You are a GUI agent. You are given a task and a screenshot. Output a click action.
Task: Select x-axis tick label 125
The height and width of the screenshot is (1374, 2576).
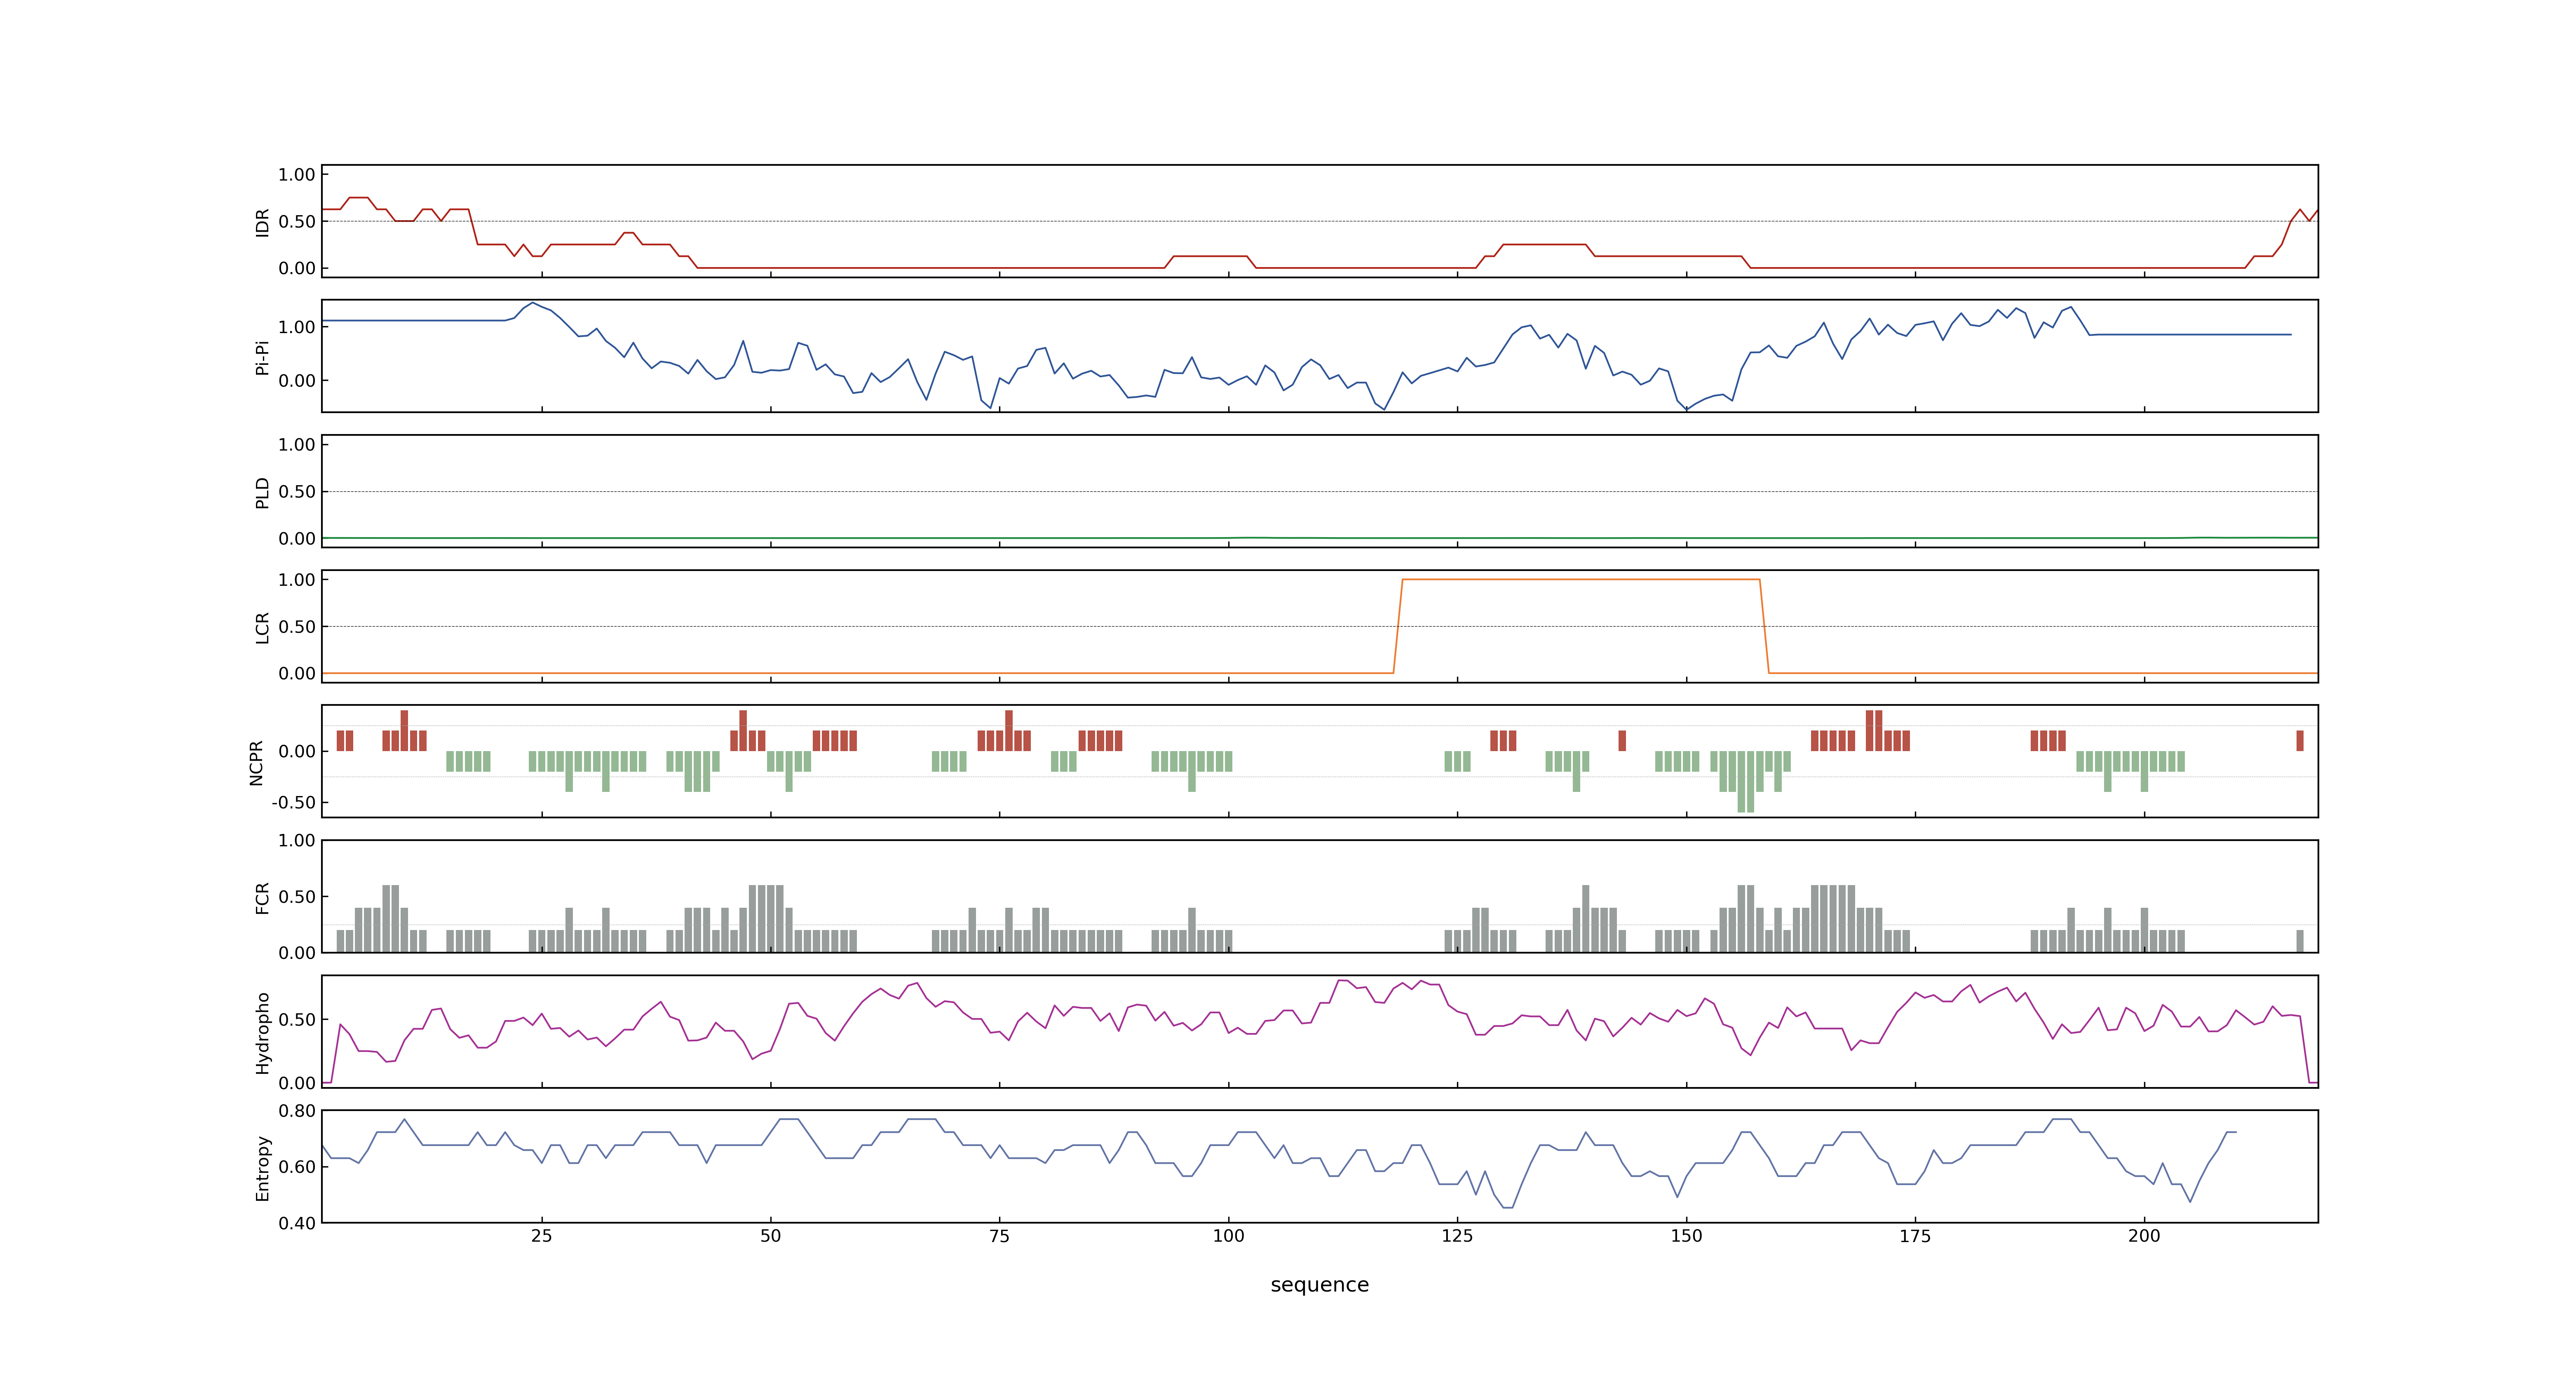click(x=1458, y=1236)
